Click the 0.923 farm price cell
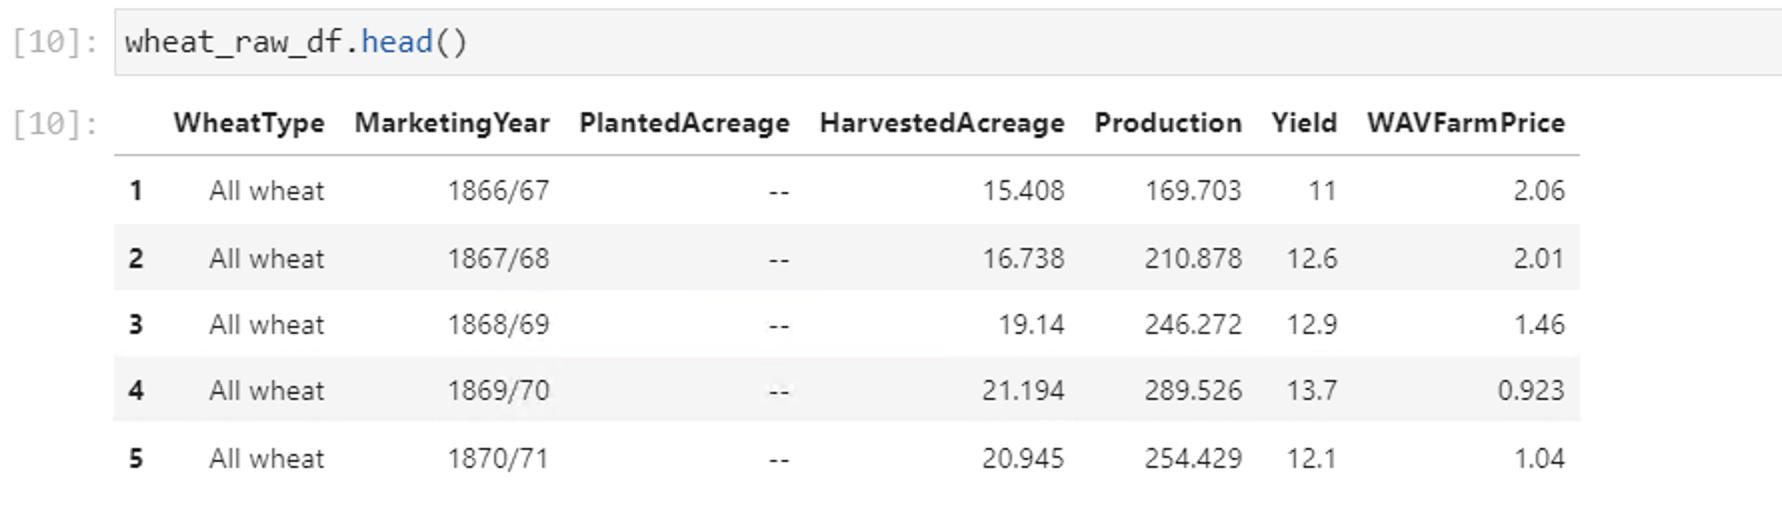 click(1531, 390)
